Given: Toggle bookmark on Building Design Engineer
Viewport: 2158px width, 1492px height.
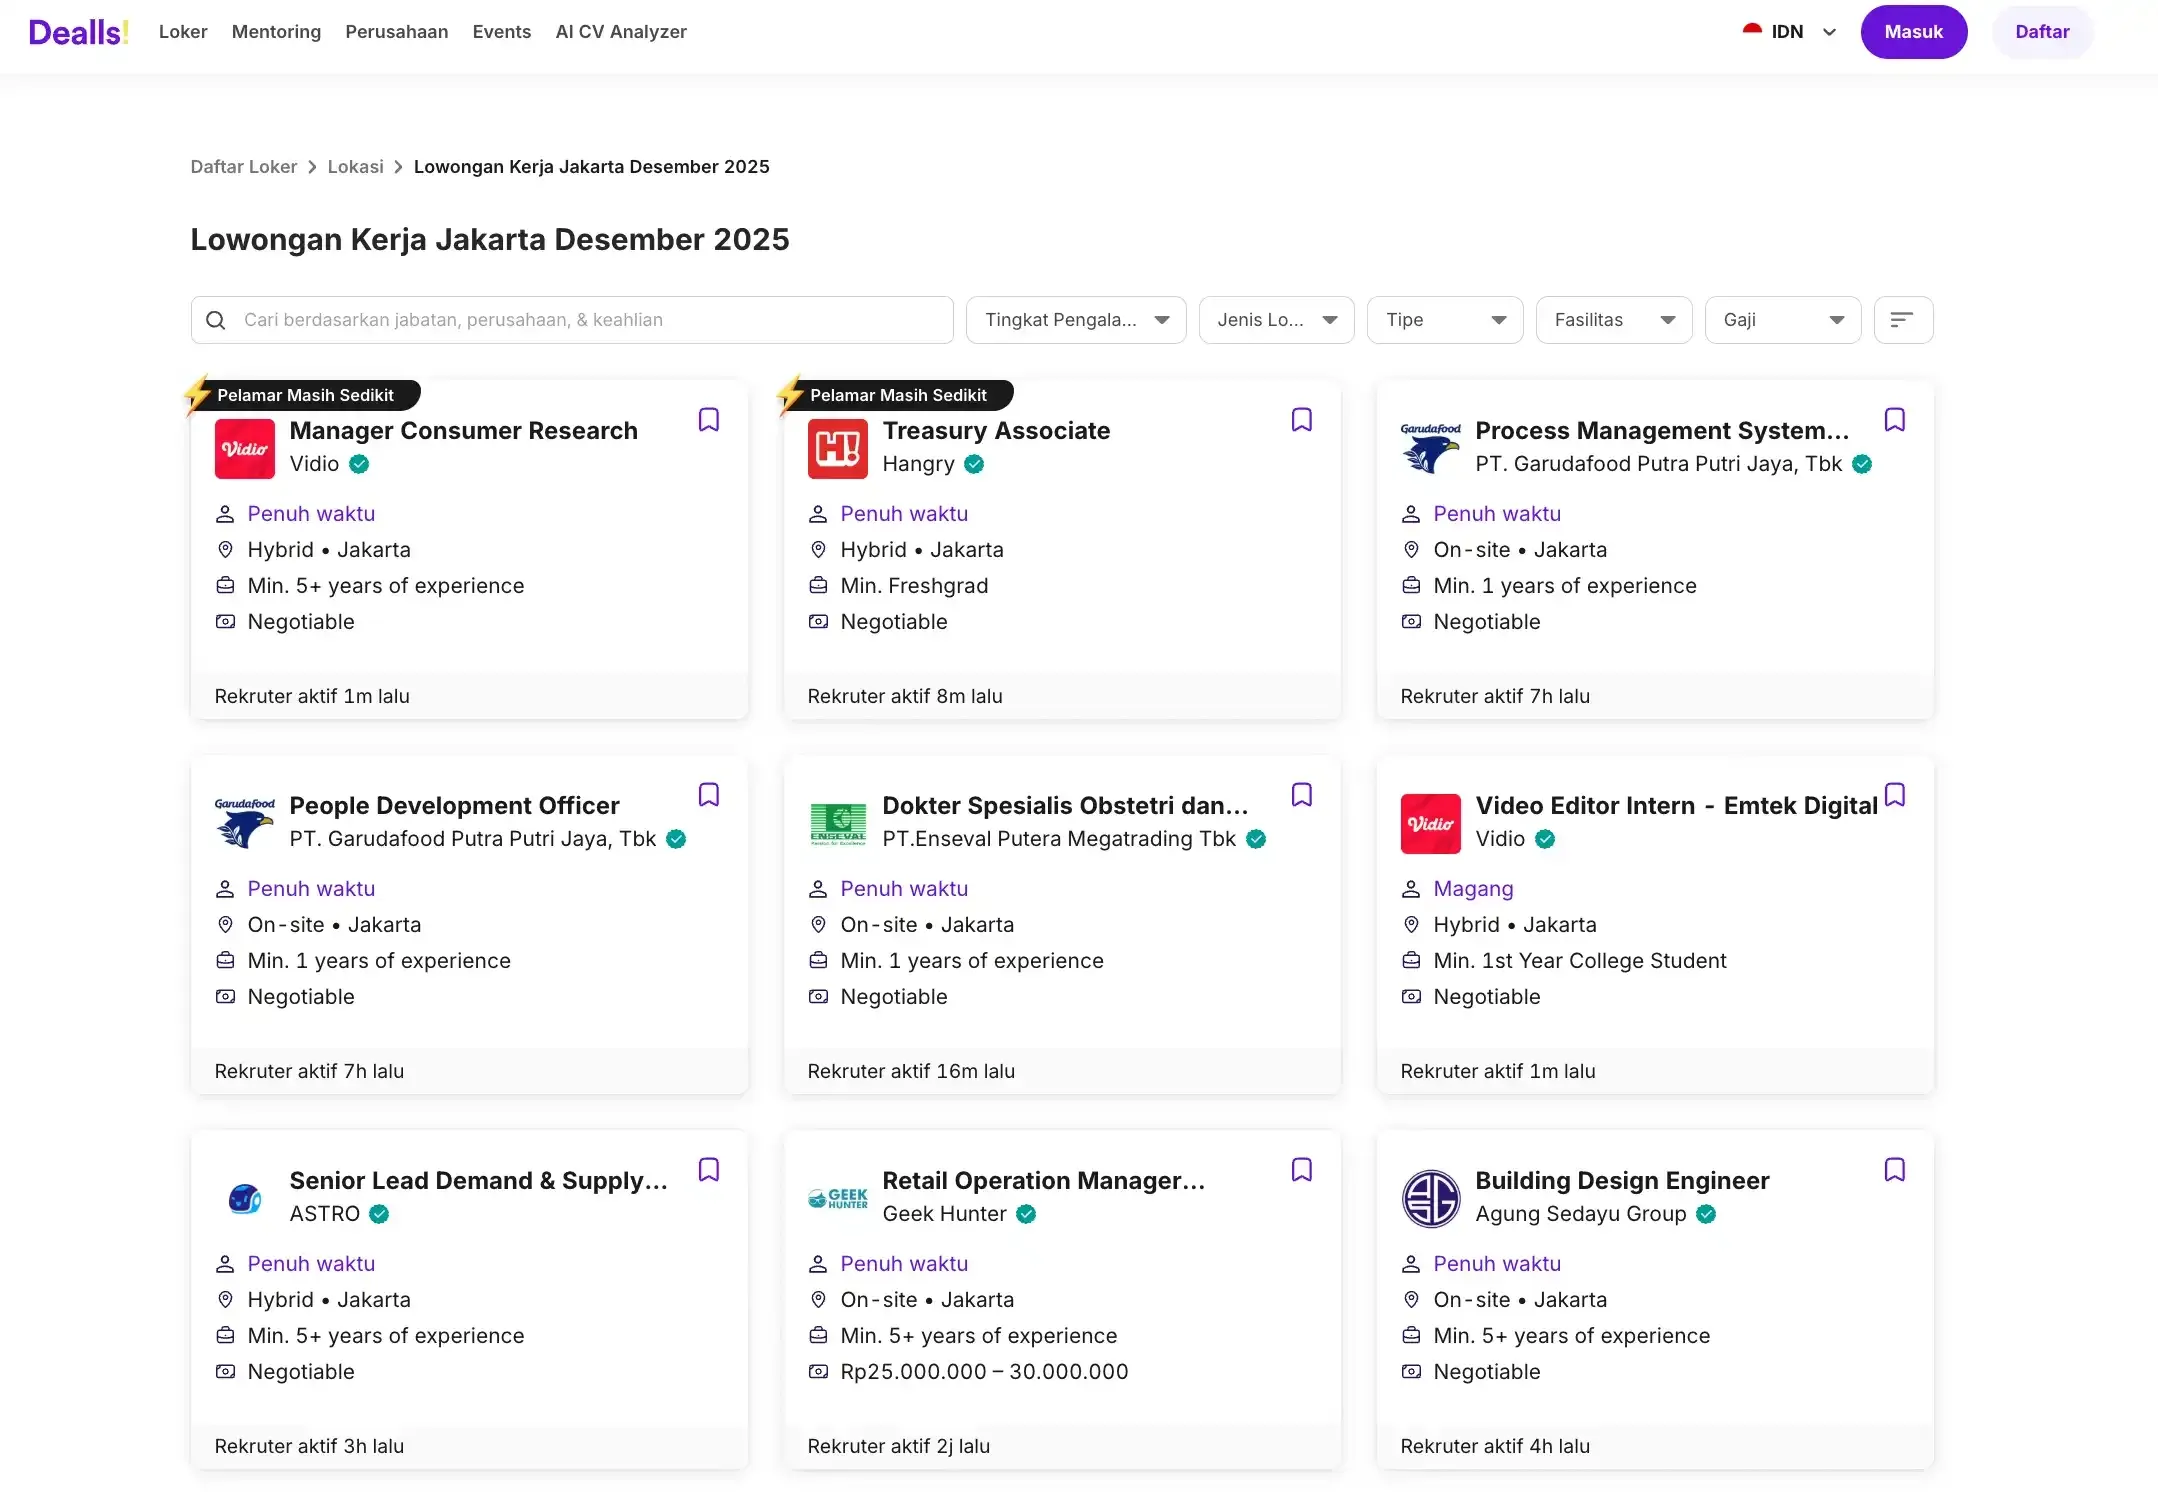Looking at the screenshot, I should point(1894,1170).
